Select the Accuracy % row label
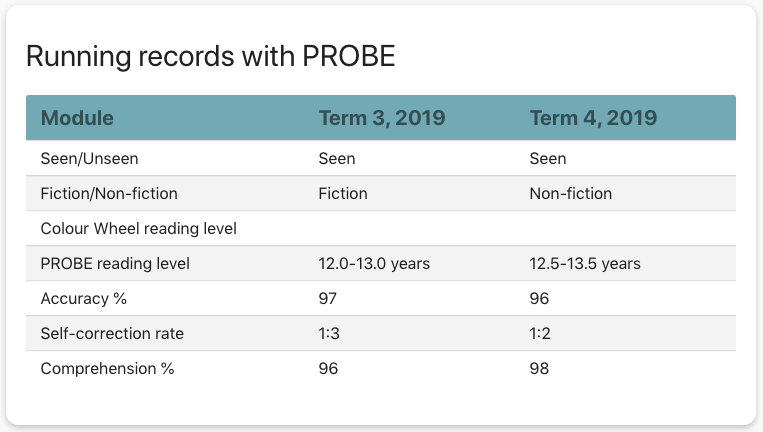 point(84,299)
